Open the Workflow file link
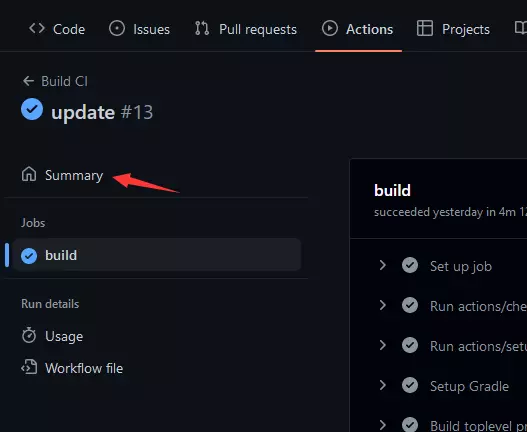The width and height of the screenshot is (527, 432). (72, 368)
